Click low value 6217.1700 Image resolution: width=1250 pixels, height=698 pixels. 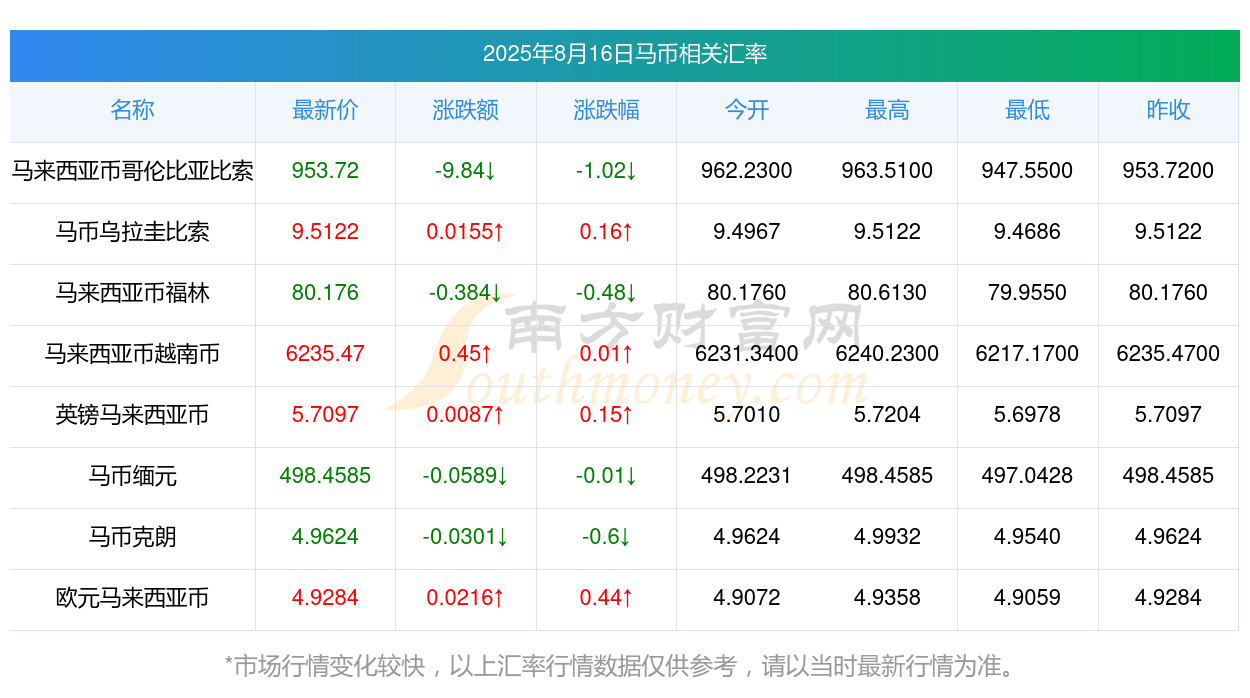click(x=1028, y=354)
